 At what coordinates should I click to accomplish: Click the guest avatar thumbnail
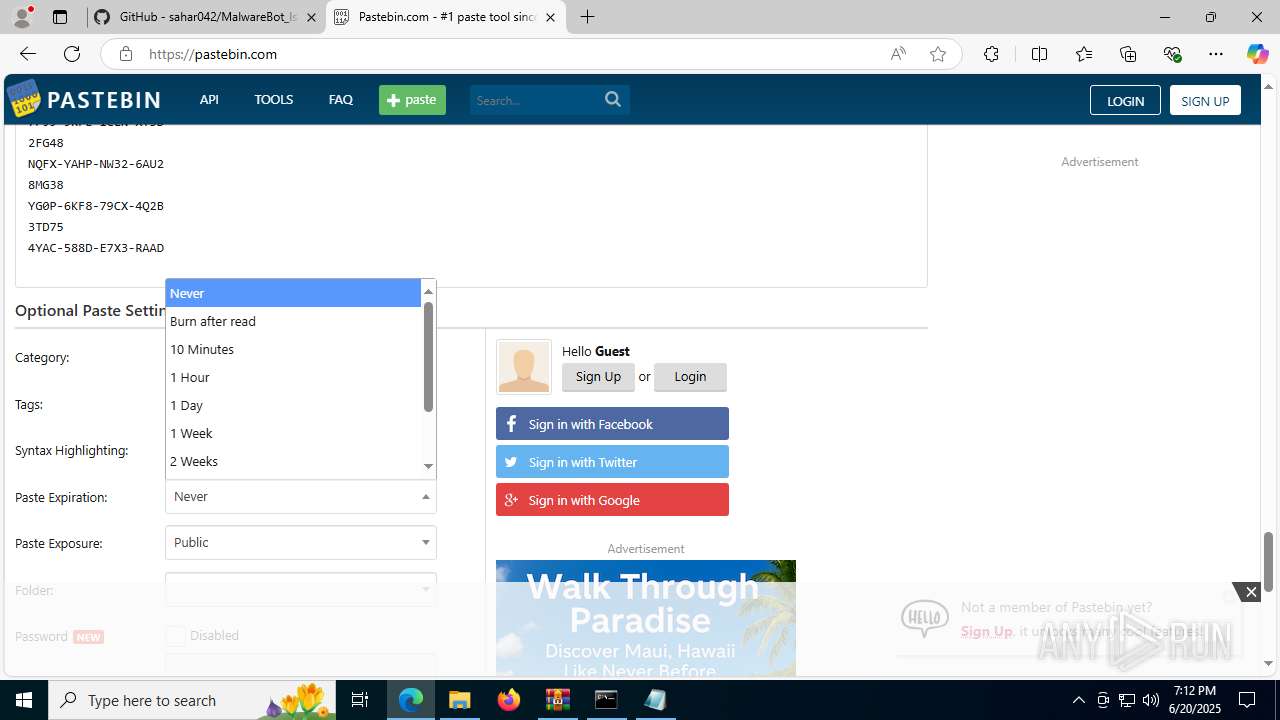pos(524,366)
